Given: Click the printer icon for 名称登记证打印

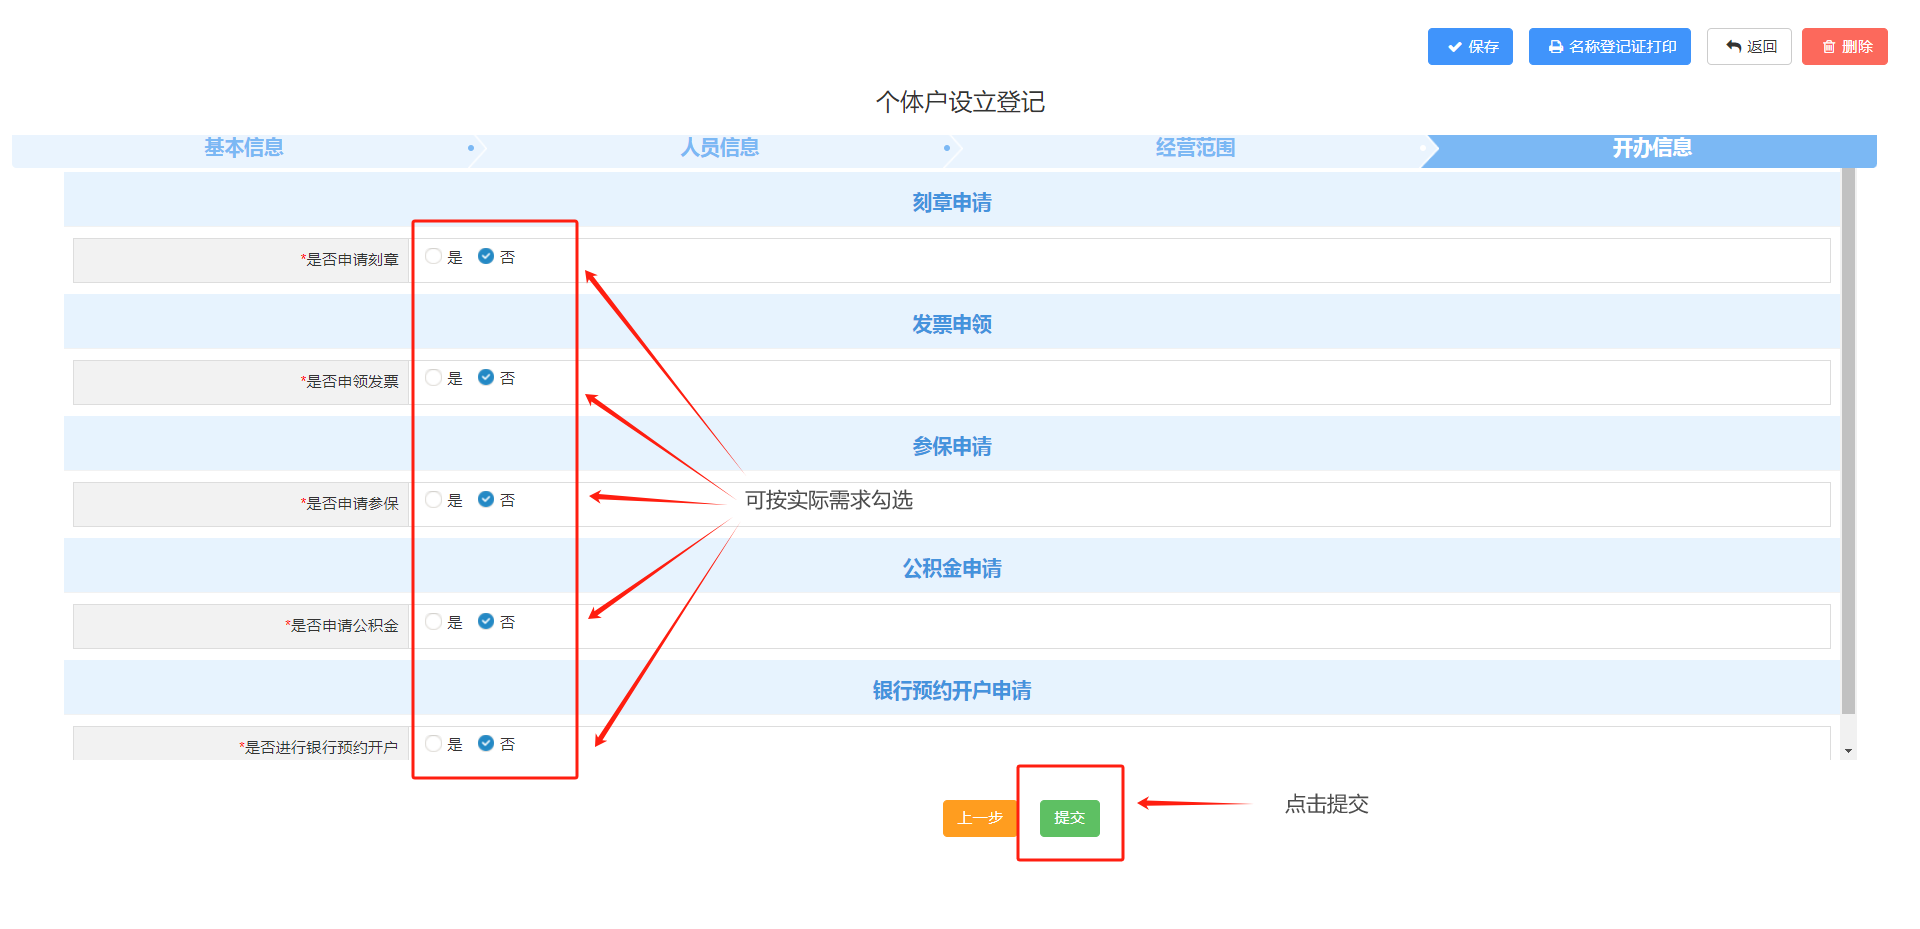Looking at the screenshot, I should tap(1556, 47).
